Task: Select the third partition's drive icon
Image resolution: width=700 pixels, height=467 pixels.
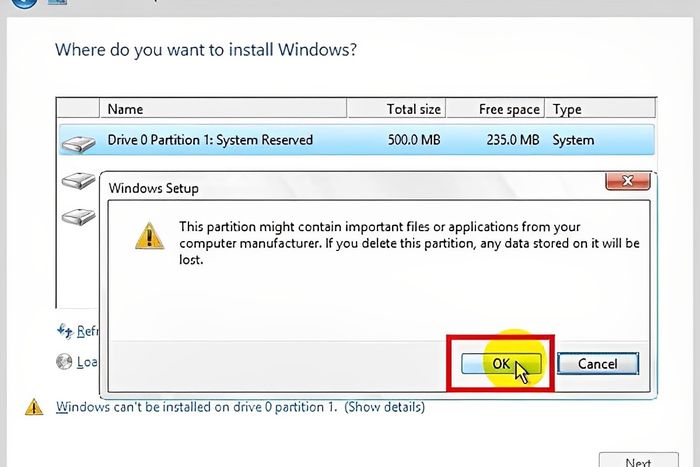Action: [x=79, y=217]
